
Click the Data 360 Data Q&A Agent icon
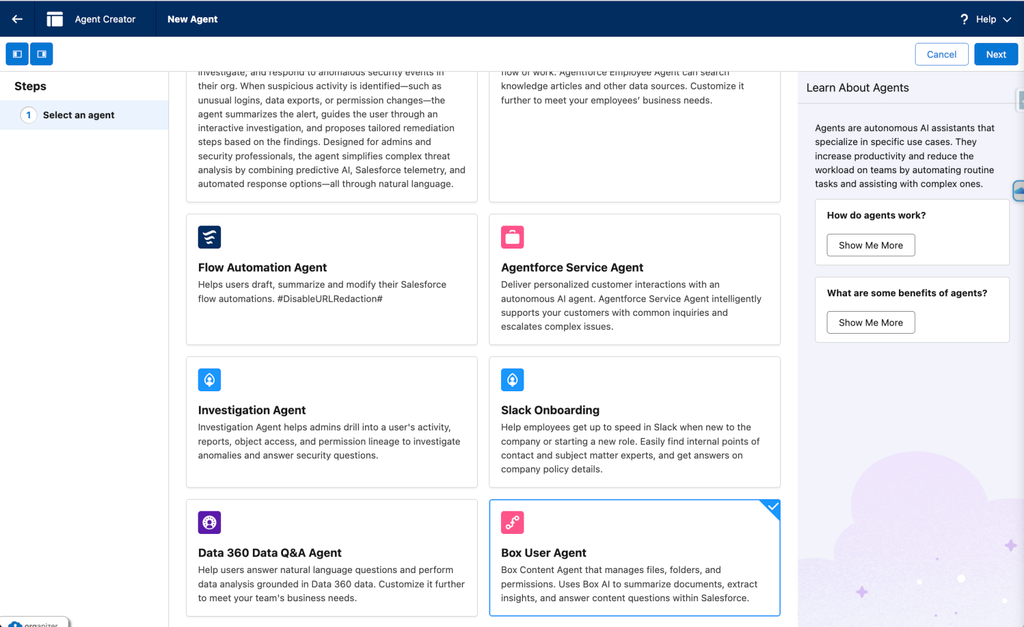(210, 522)
